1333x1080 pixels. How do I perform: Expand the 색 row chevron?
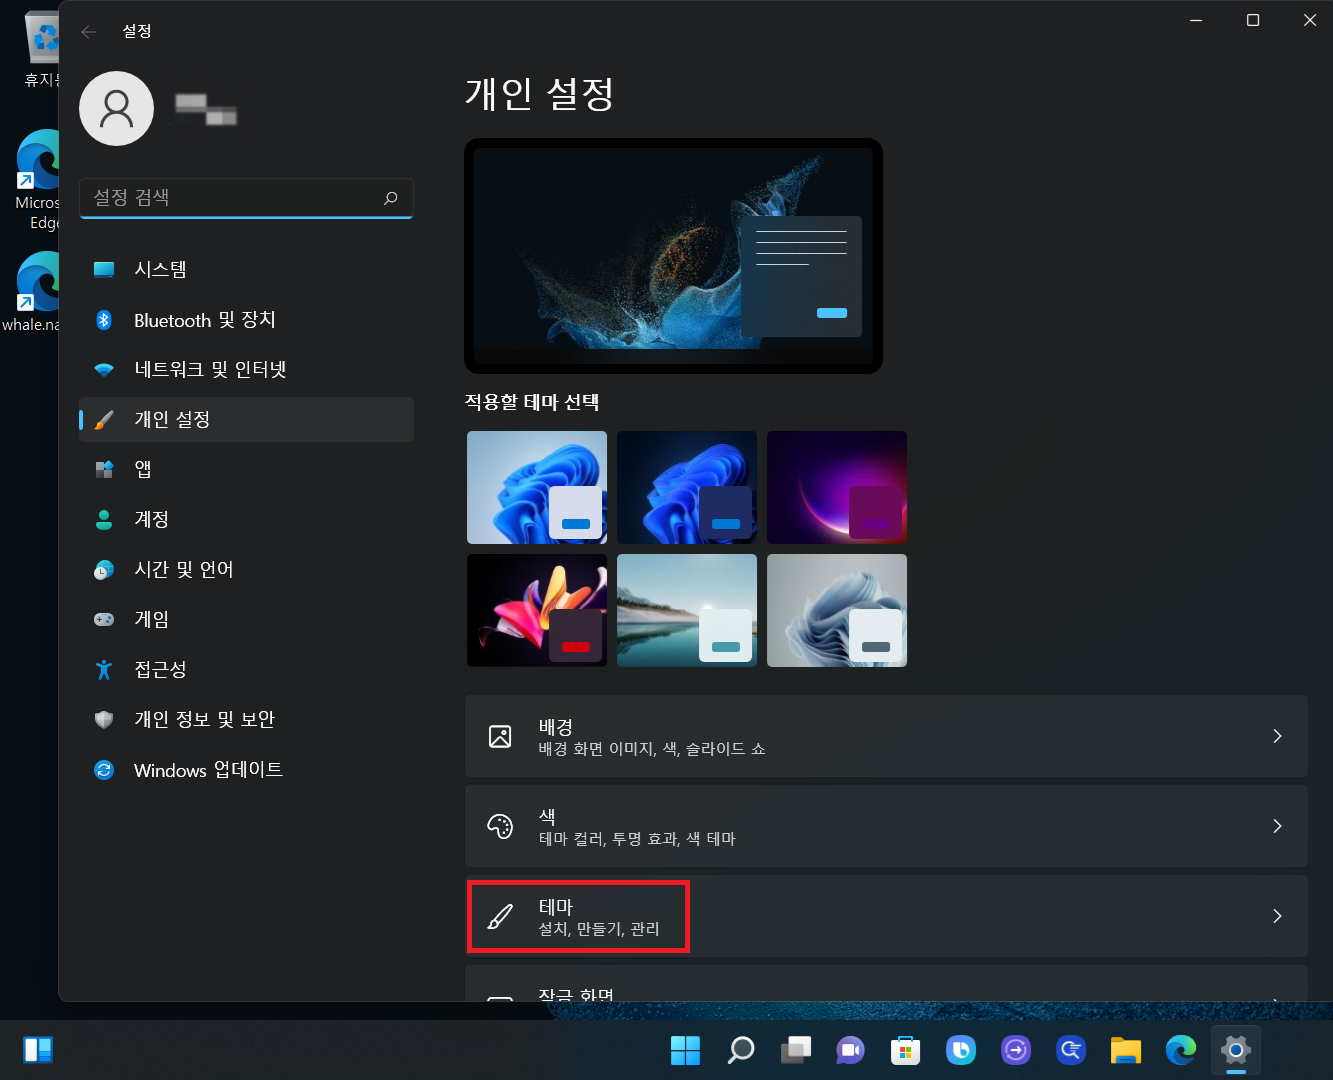click(1277, 826)
